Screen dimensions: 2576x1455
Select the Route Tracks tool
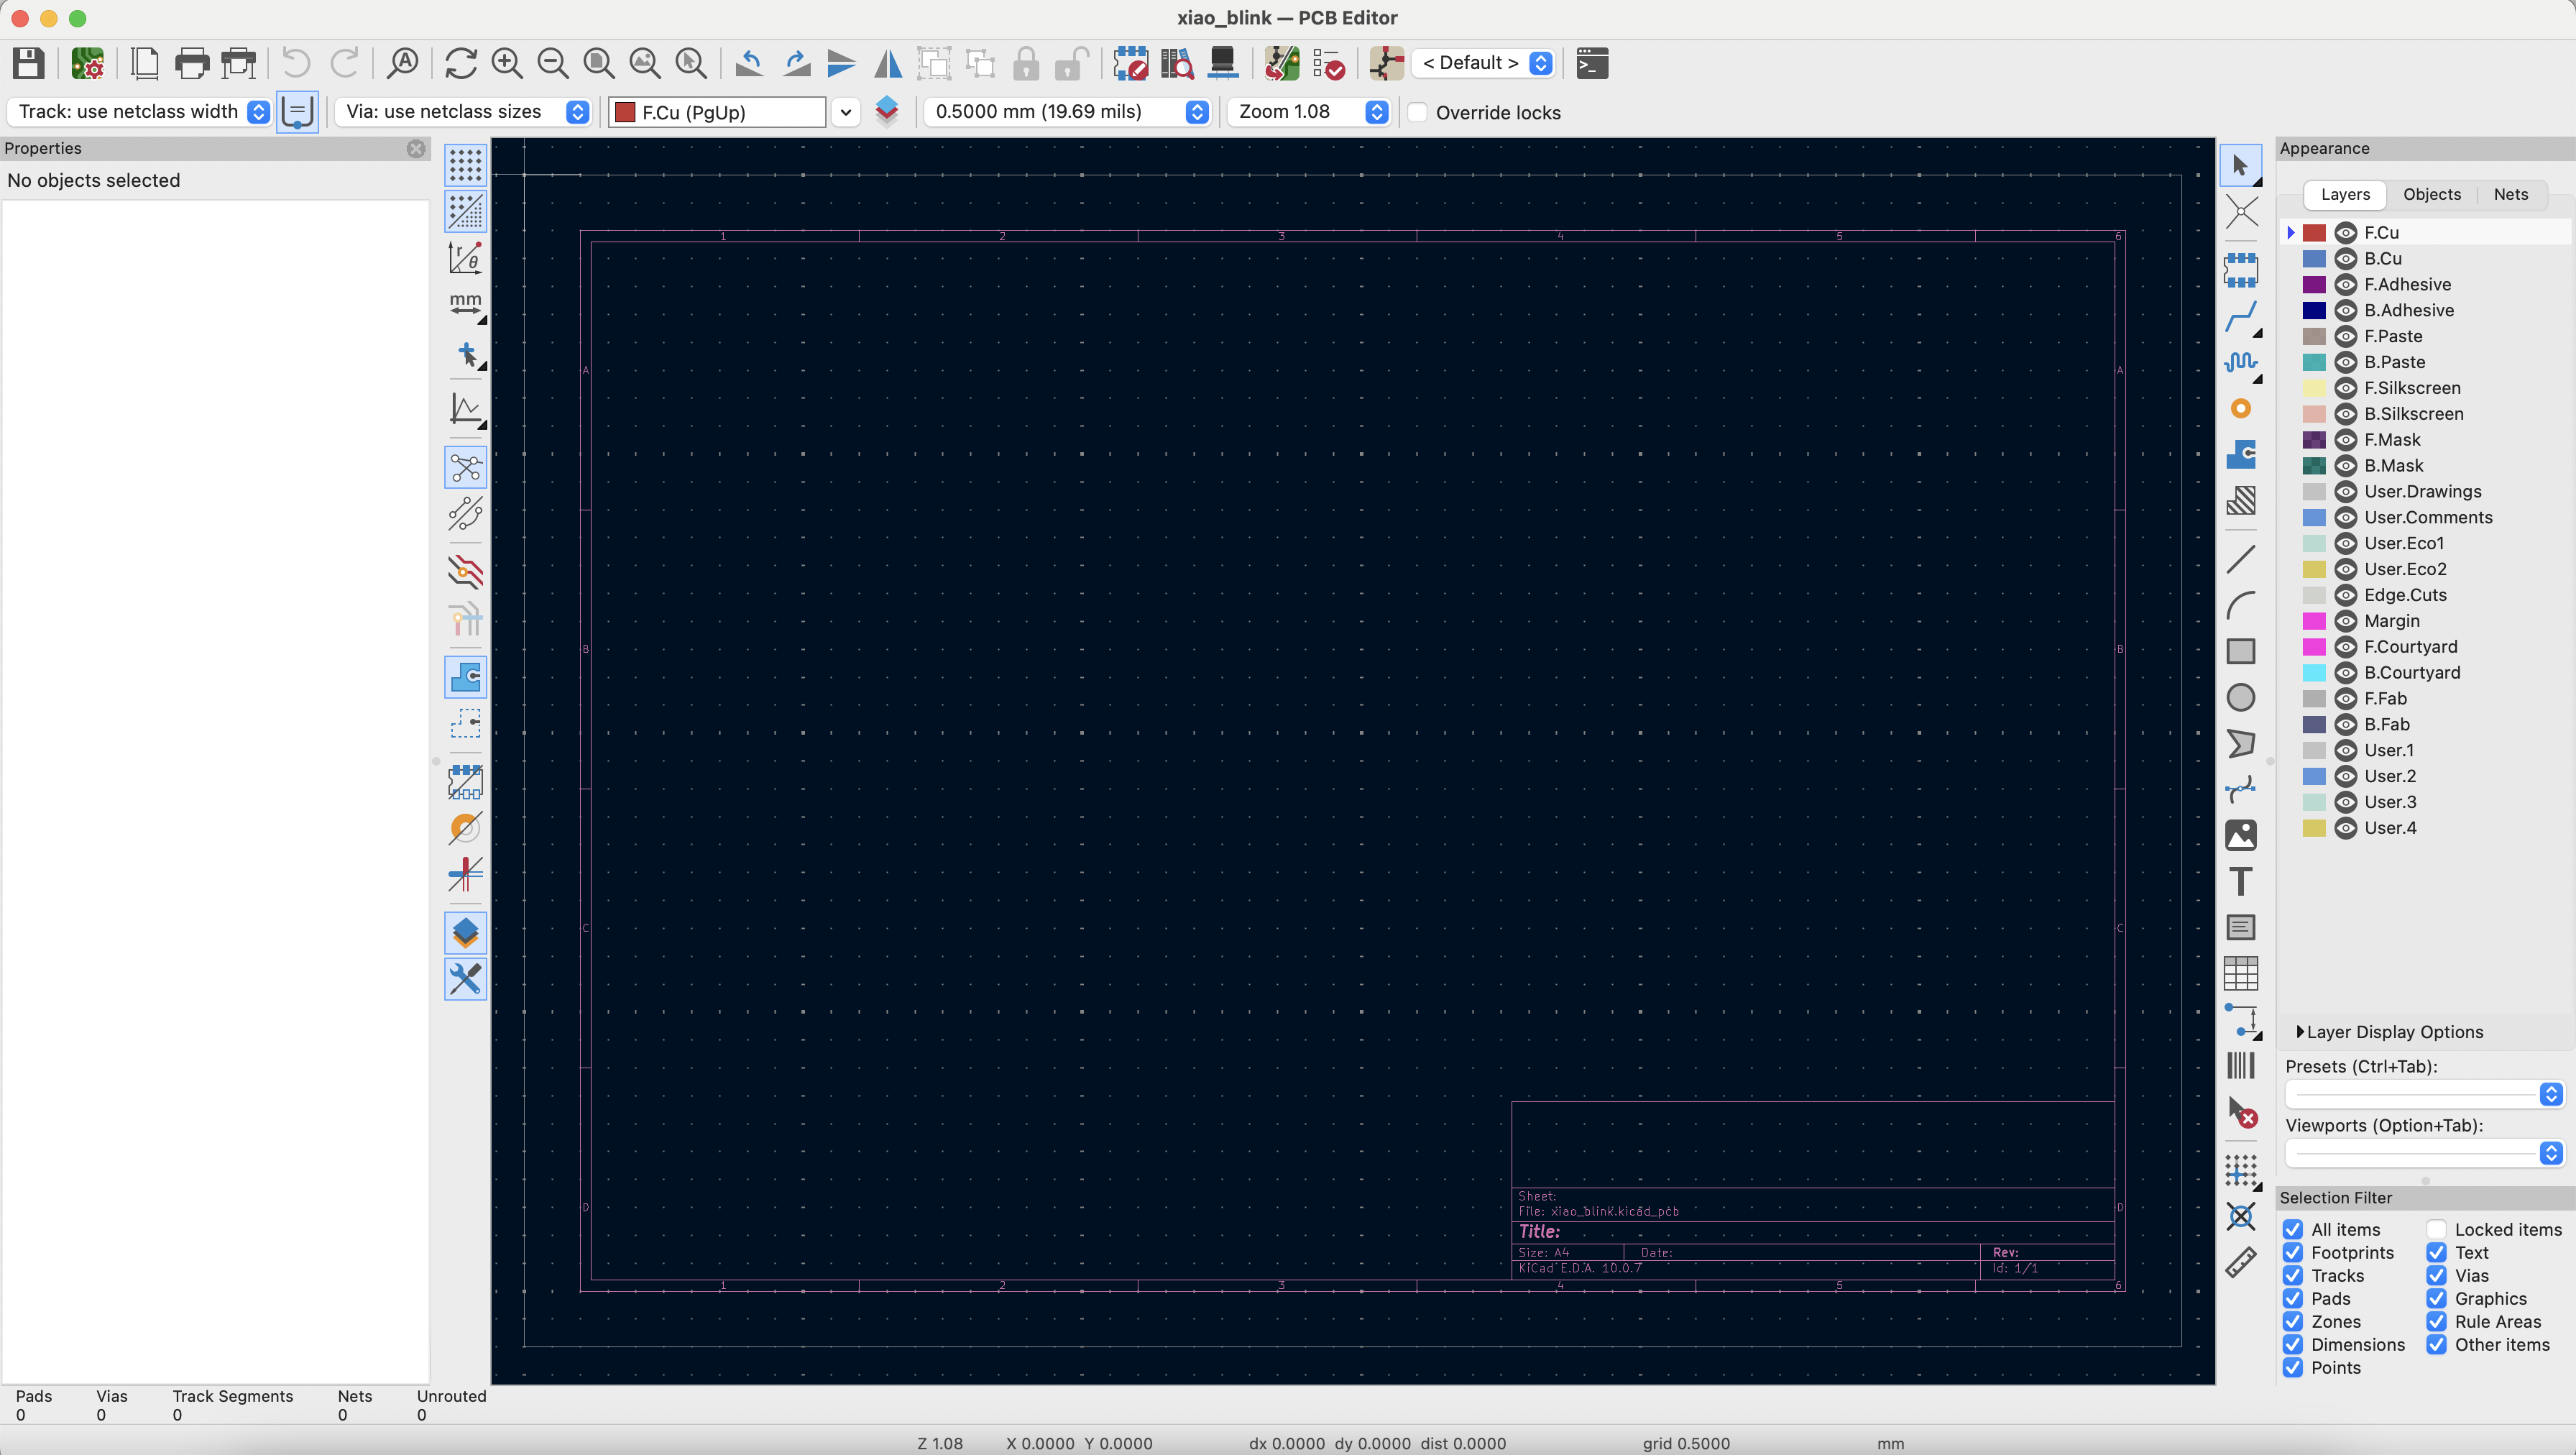(2241, 317)
